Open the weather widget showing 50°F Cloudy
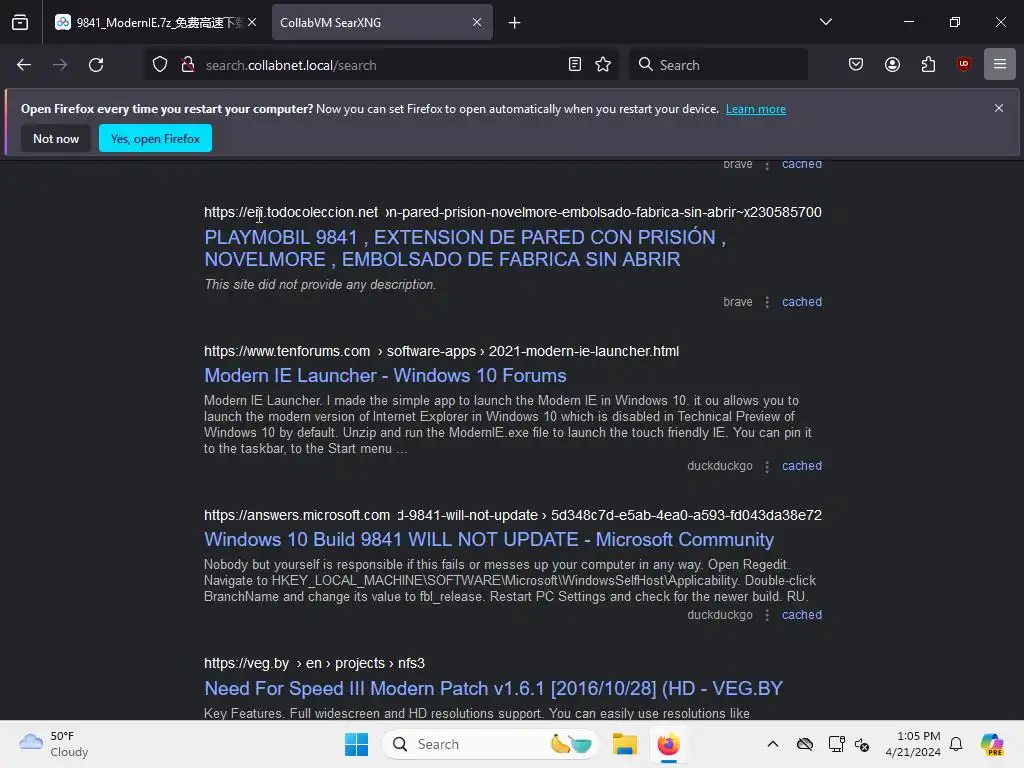1024x768 pixels. click(x=54, y=744)
